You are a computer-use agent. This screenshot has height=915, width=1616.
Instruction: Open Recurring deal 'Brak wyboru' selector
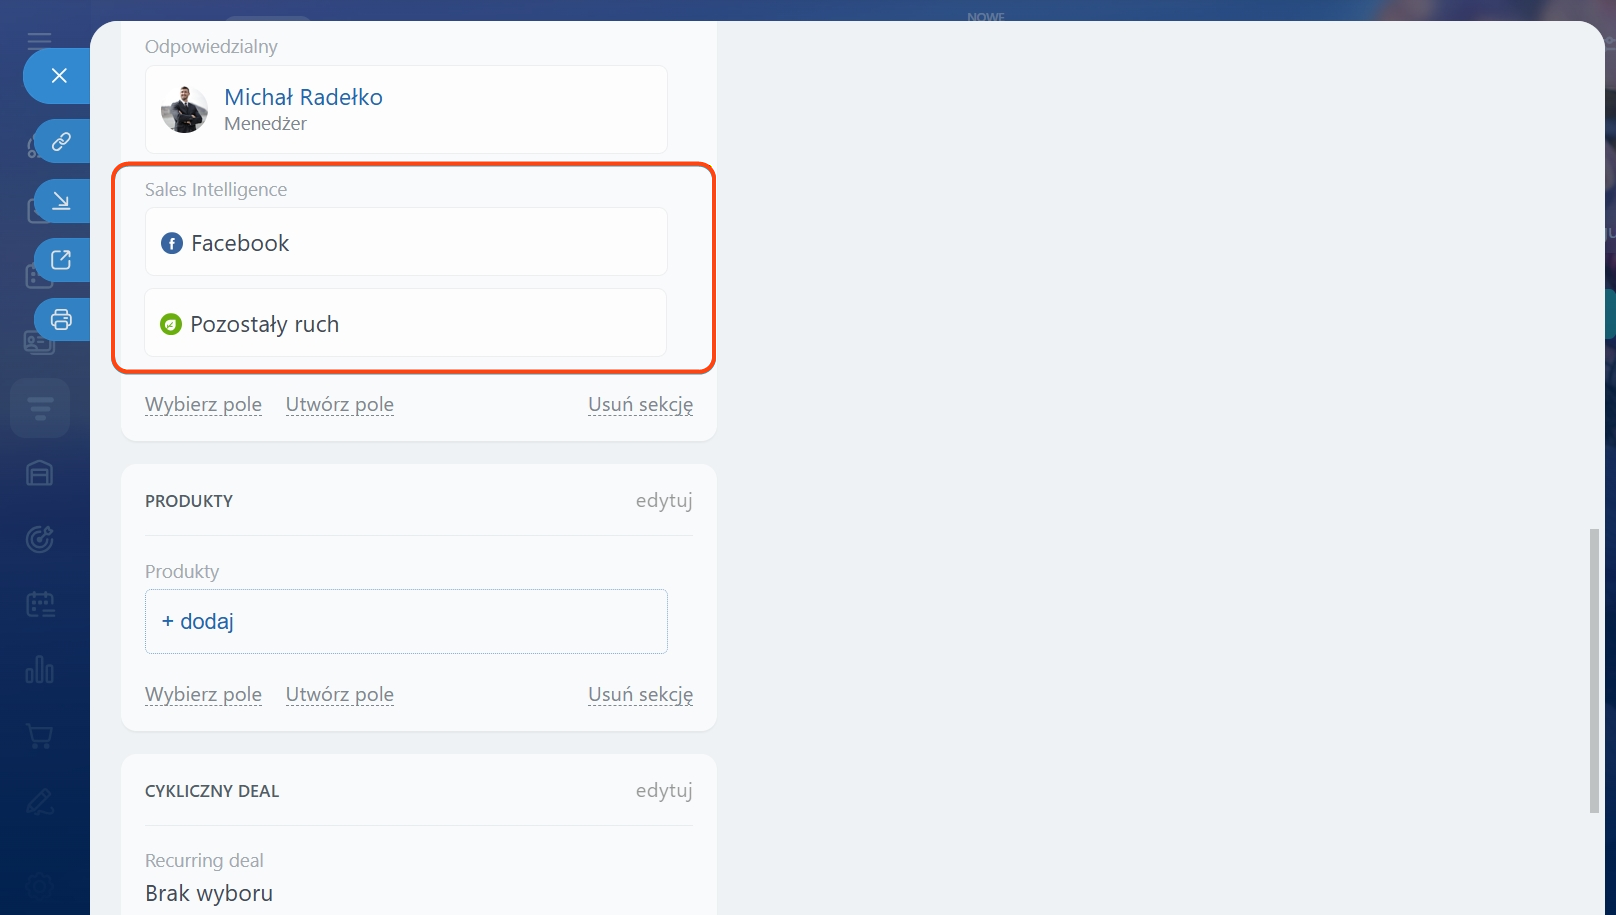tap(209, 893)
